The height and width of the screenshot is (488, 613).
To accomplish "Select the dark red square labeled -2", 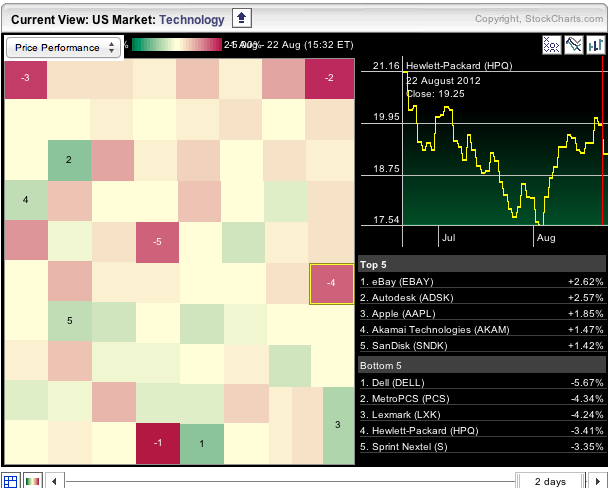I will coord(330,78).
